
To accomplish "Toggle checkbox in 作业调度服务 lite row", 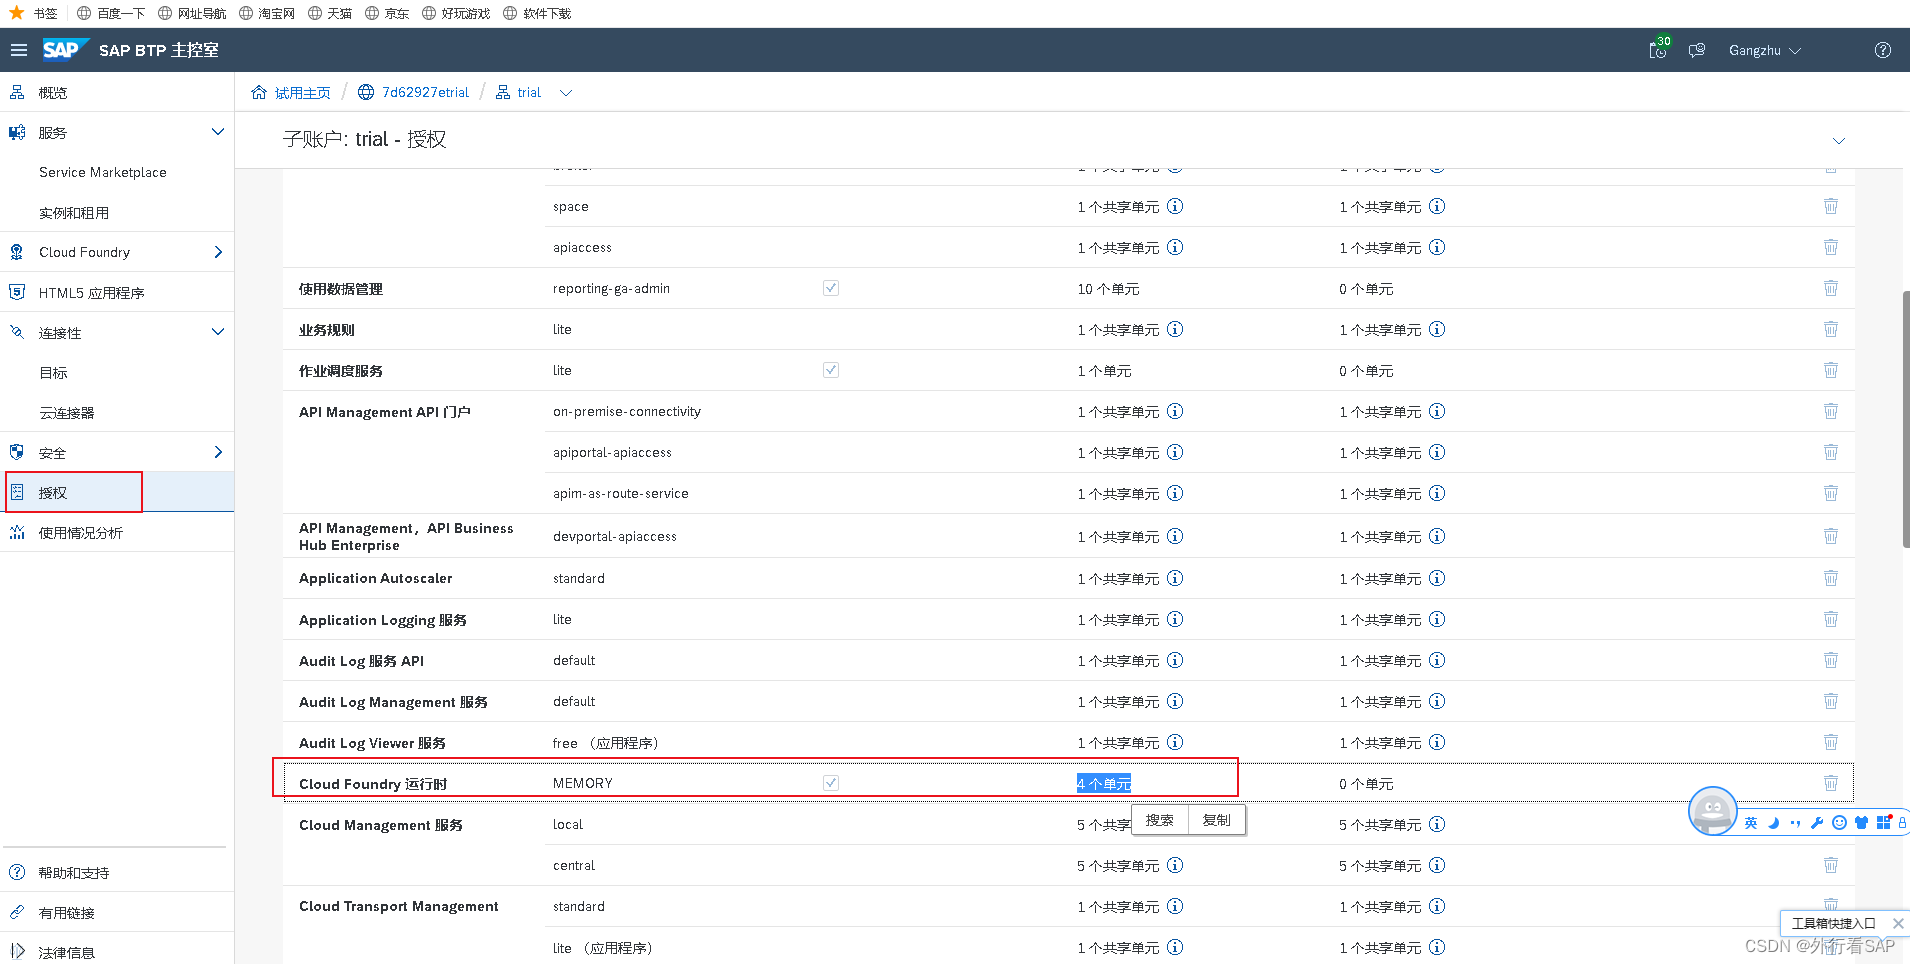I will 831,370.
